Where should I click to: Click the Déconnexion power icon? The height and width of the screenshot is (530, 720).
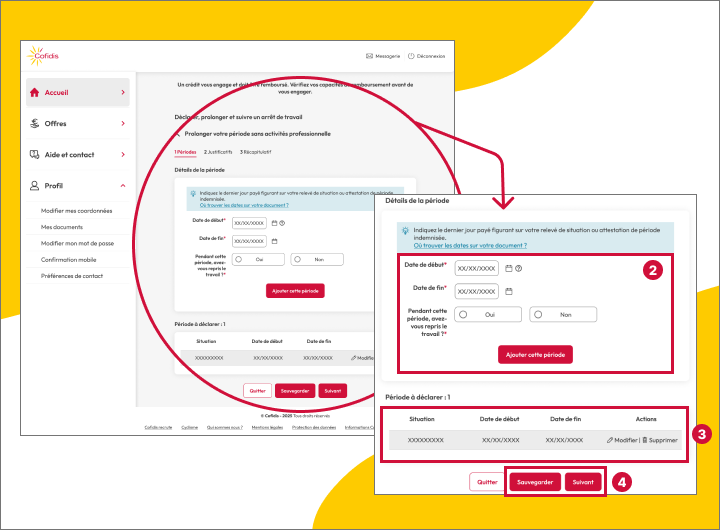[x=411, y=56]
